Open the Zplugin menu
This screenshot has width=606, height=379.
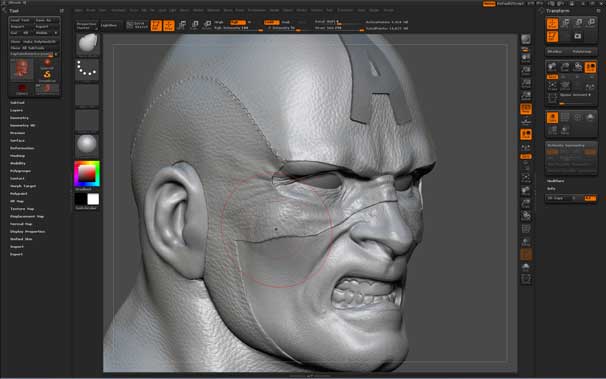click(374, 10)
